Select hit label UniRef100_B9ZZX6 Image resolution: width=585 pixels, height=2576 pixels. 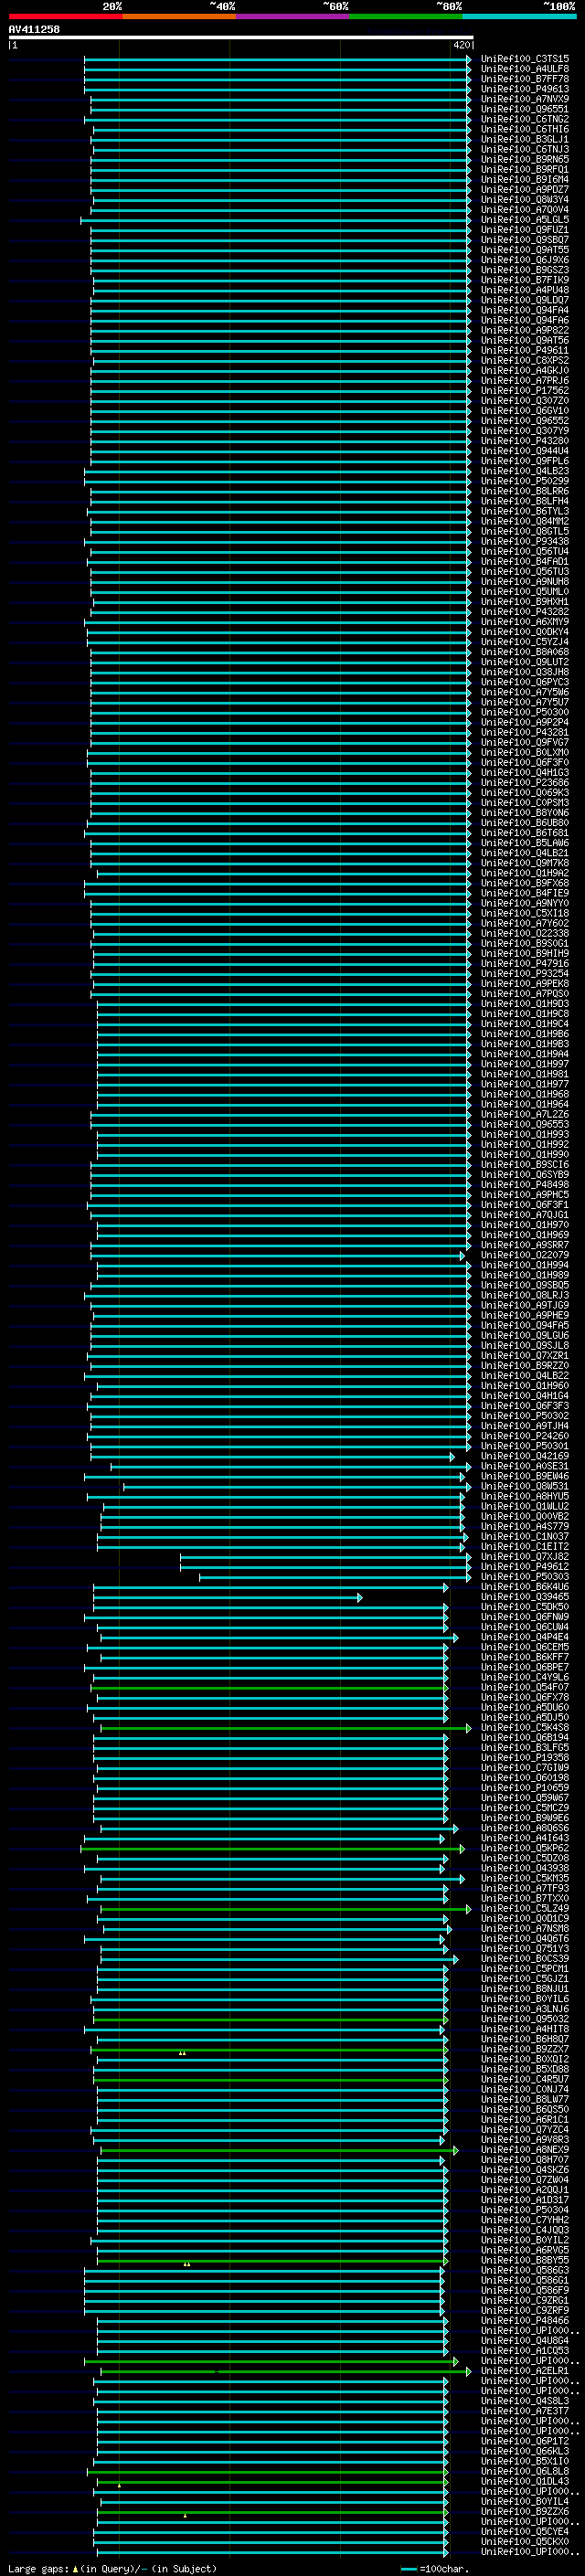tap(525, 2510)
